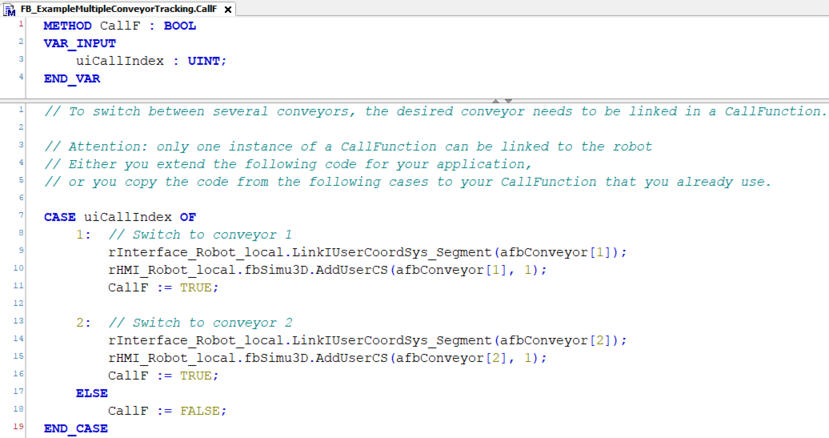
Task: Place cursor on METHOD keyword
Action: pos(68,26)
